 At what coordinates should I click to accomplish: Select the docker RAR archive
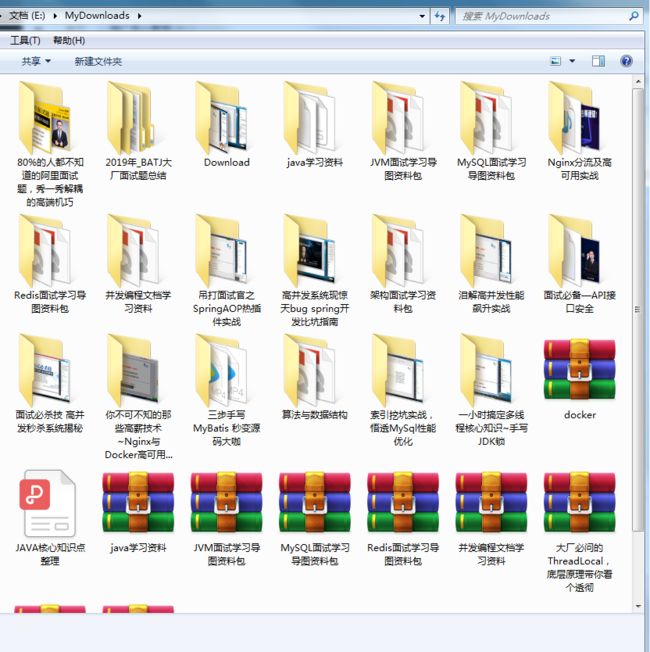tap(579, 370)
